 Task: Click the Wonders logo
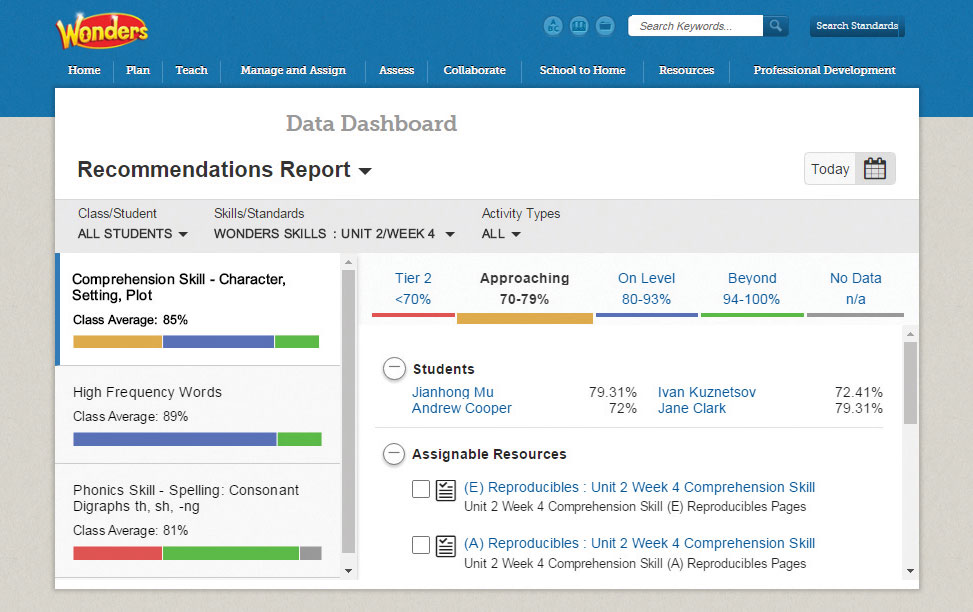[x=102, y=30]
